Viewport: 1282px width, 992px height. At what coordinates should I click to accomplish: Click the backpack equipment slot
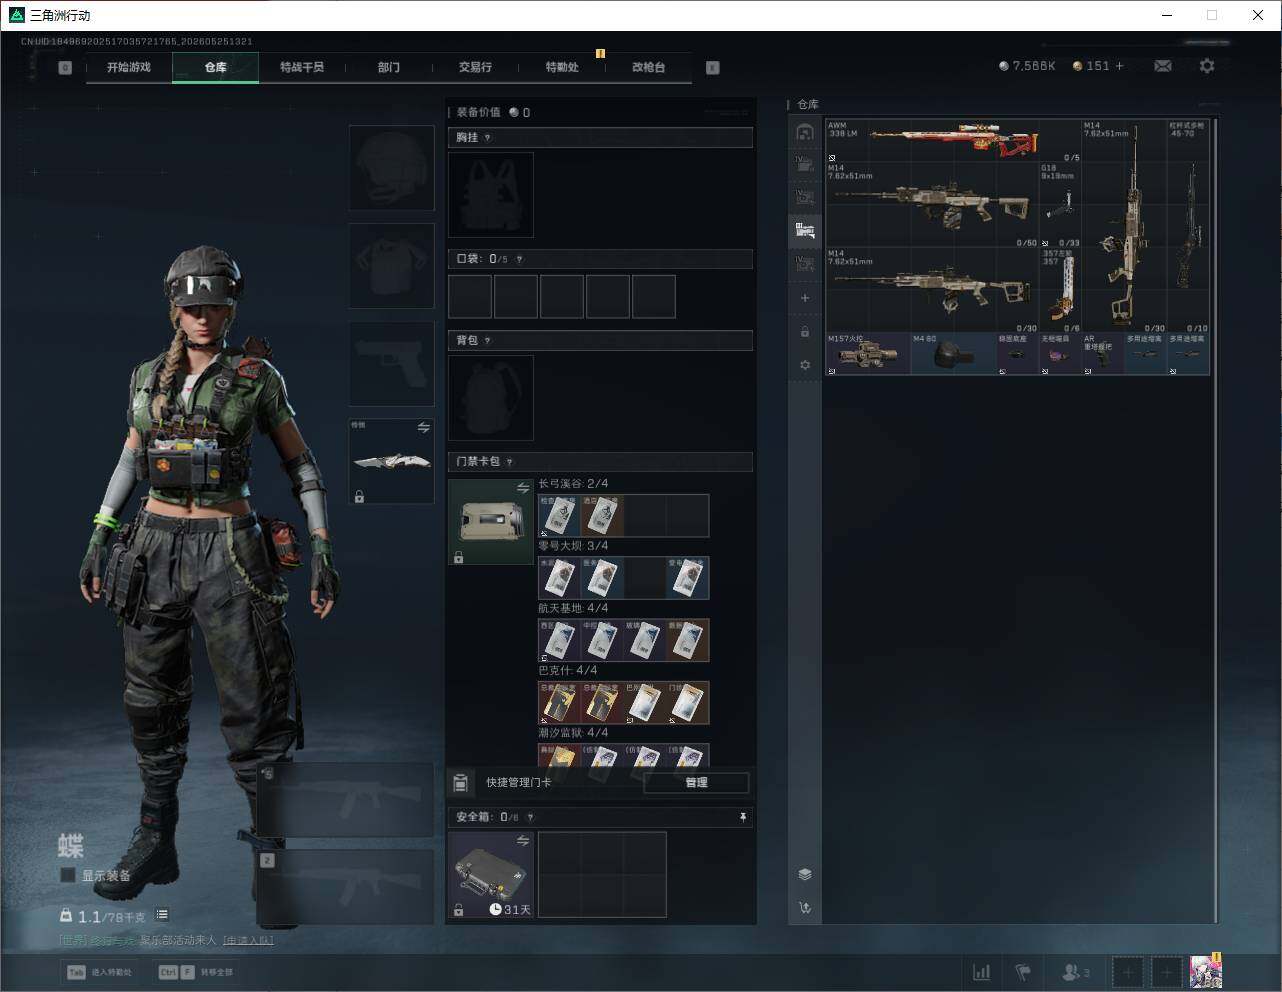[x=491, y=398]
